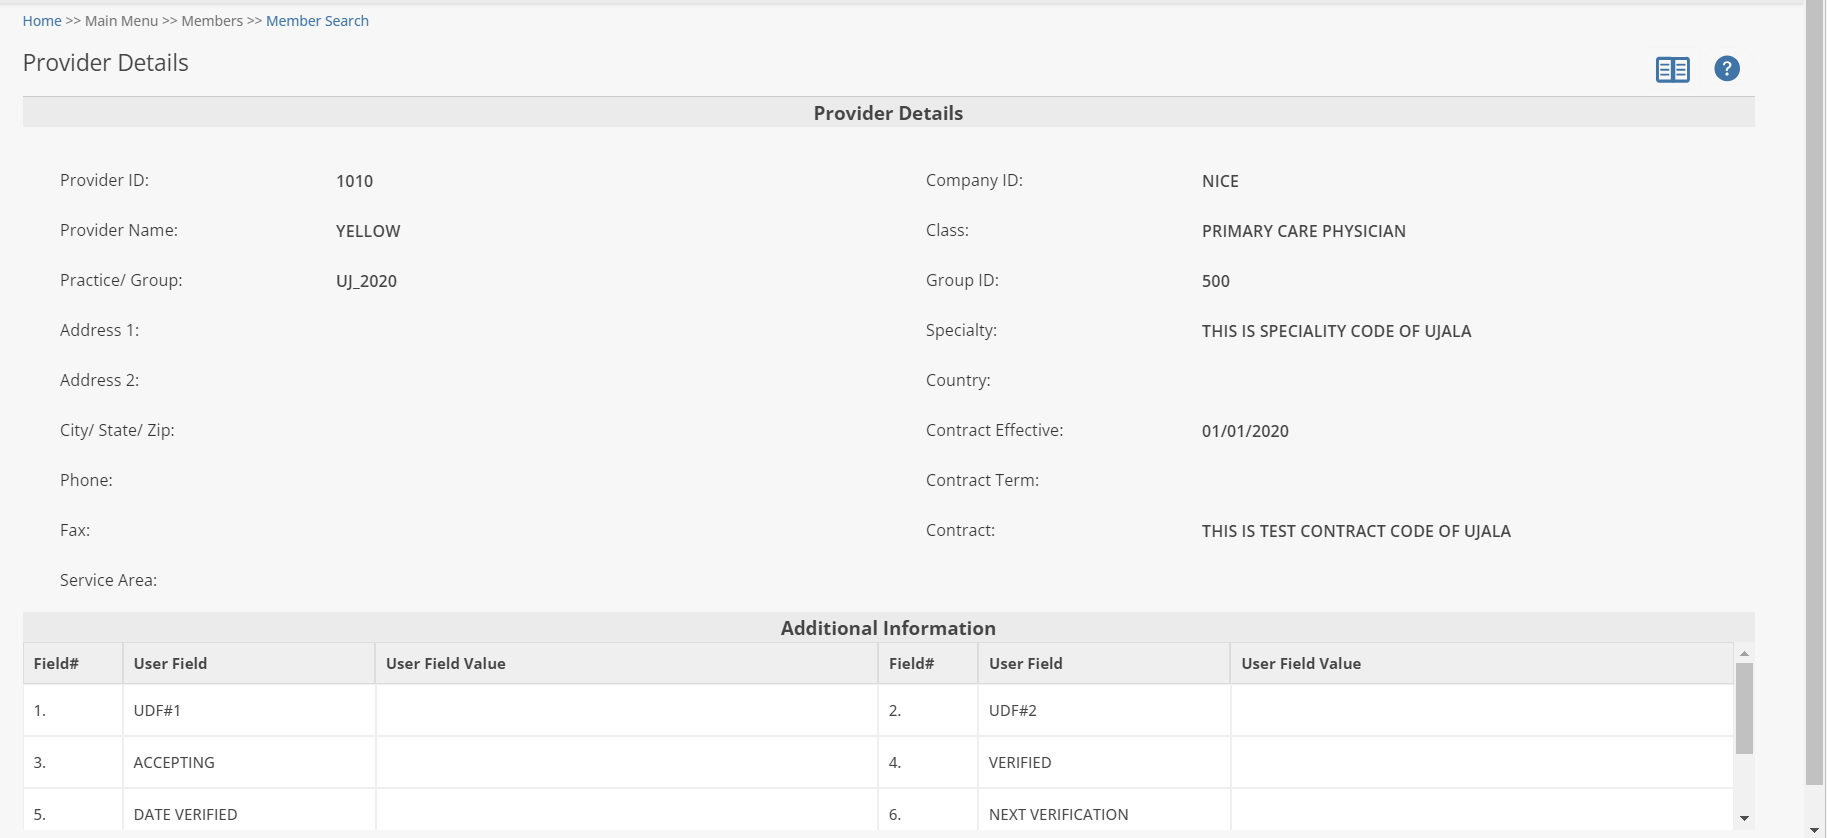Click the ACCEPTING user field row
The width and height of the screenshot is (1827, 838).
[x=174, y=763]
